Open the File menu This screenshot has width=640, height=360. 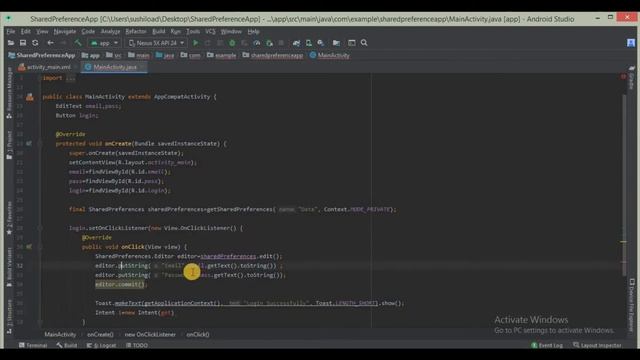click(11, 31)
